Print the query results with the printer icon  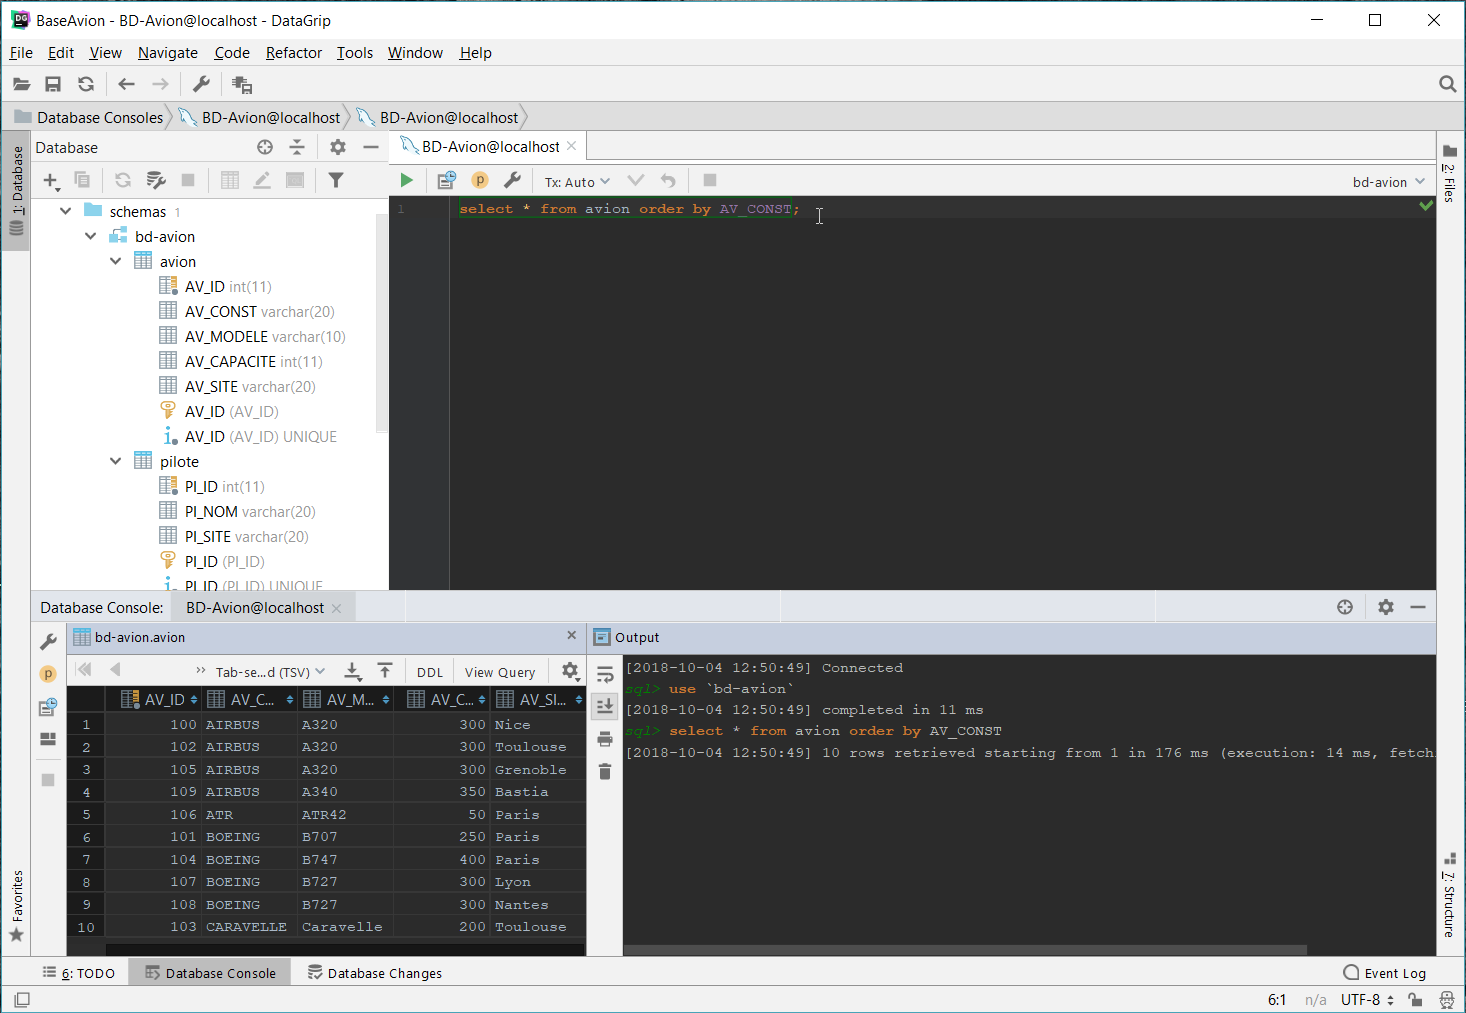pyautogui.click(x=604, y=739)
